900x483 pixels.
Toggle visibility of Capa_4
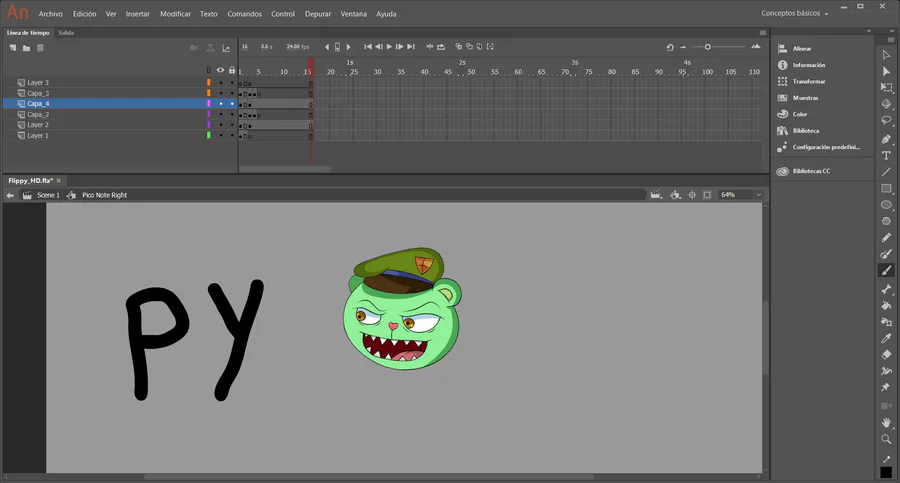tap(221, 104)
